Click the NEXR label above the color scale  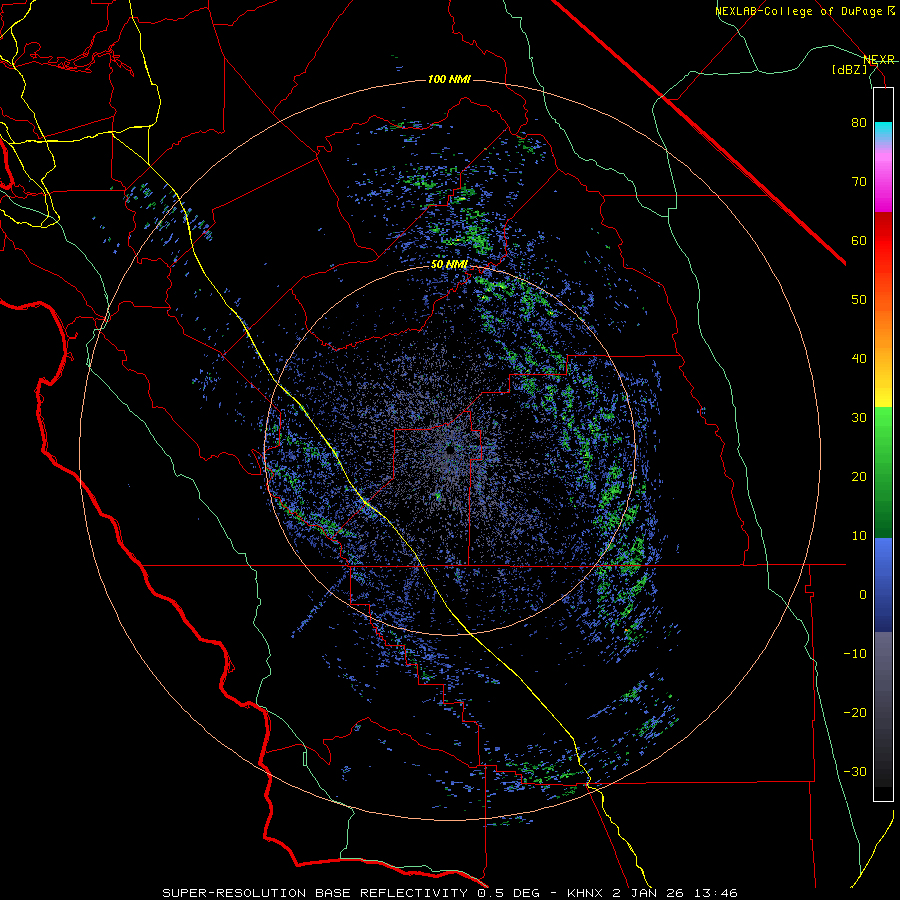(x=878, y=60)
